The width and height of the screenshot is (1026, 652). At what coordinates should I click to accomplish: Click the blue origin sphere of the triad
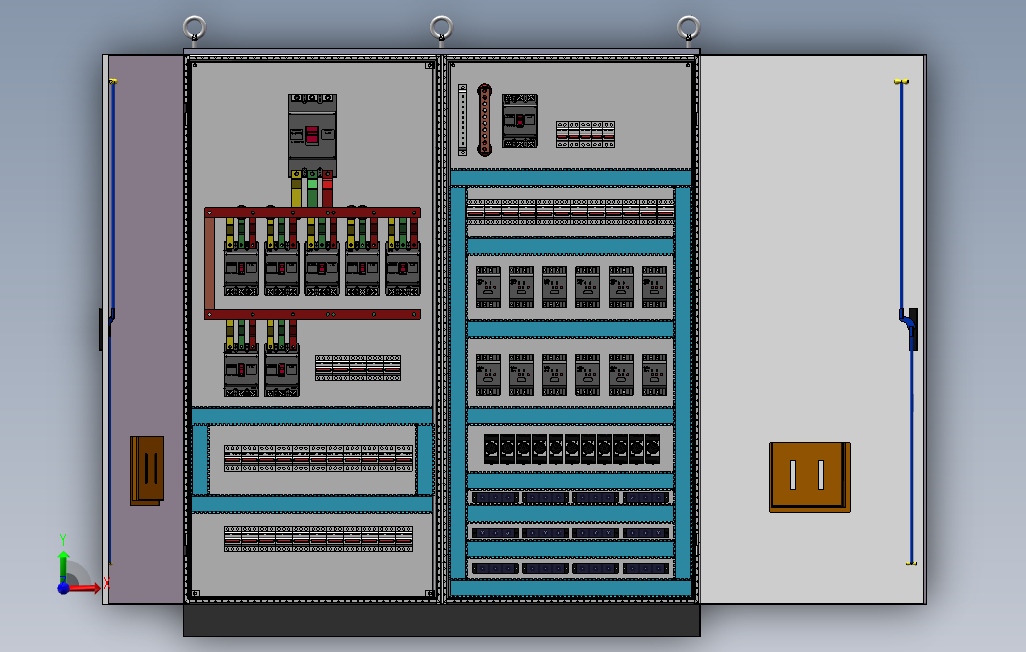point(63,588)
